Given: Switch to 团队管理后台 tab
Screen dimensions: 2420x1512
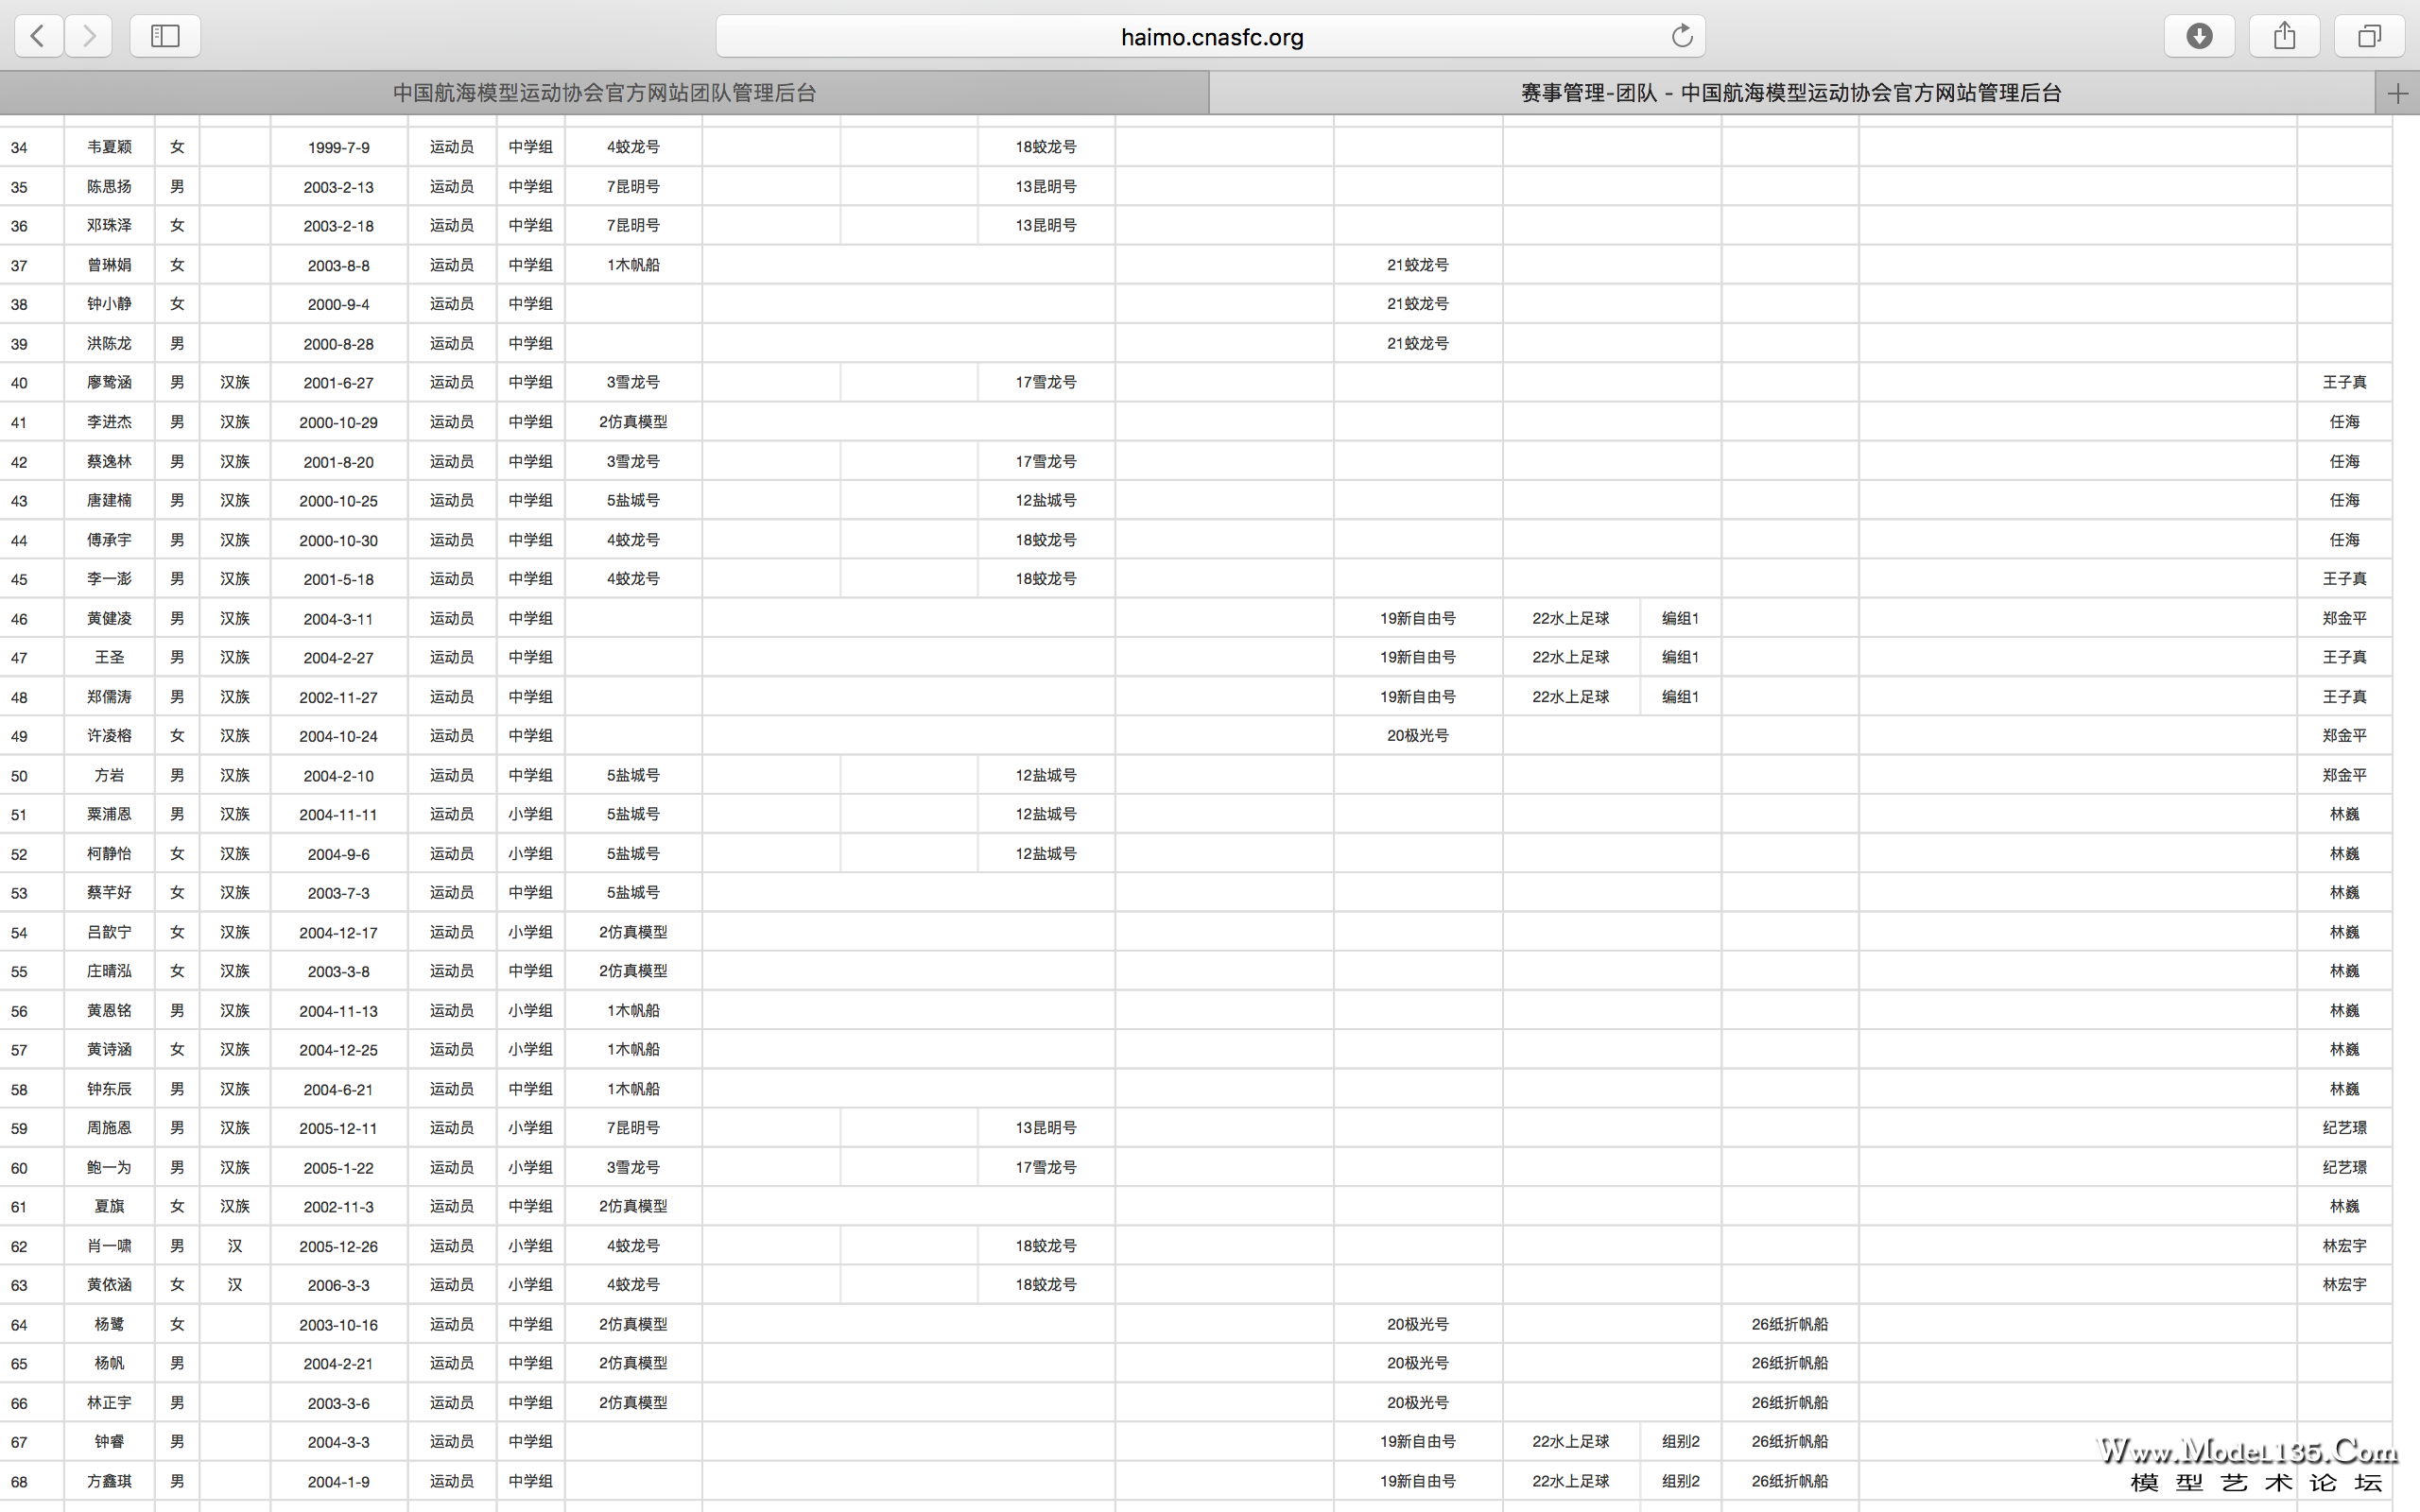Looking at the screenshot, I should 604,93.
